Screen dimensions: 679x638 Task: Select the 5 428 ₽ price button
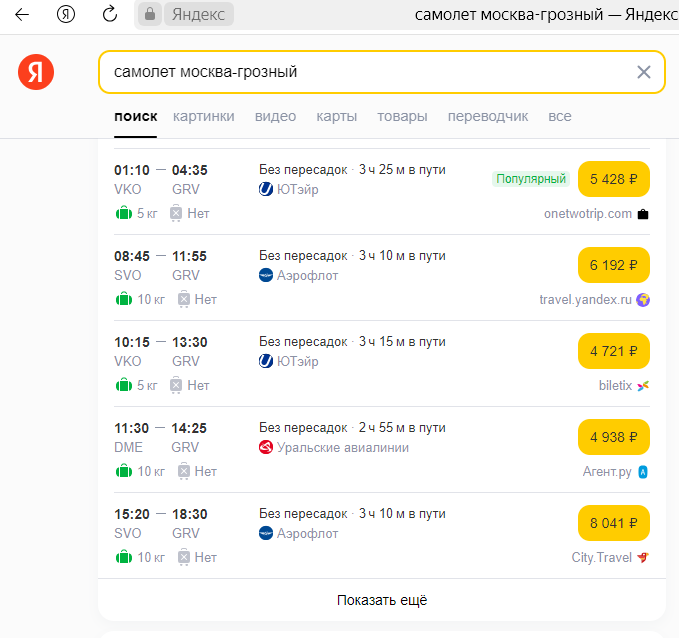pyautogui.click(x=614, y=180)
